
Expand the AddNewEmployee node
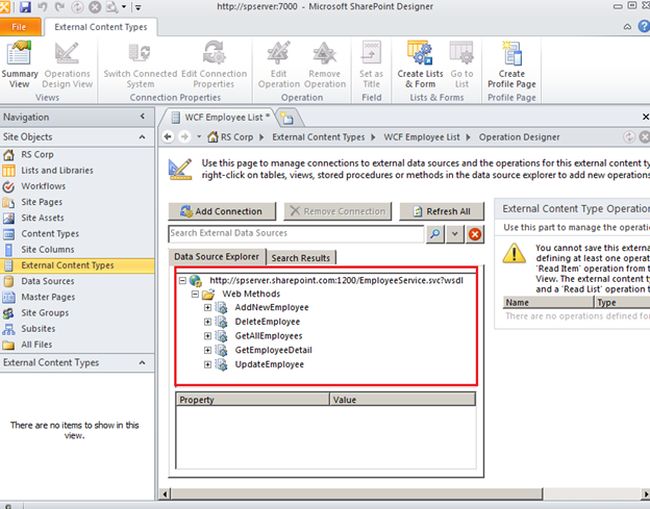pos(208,308)
